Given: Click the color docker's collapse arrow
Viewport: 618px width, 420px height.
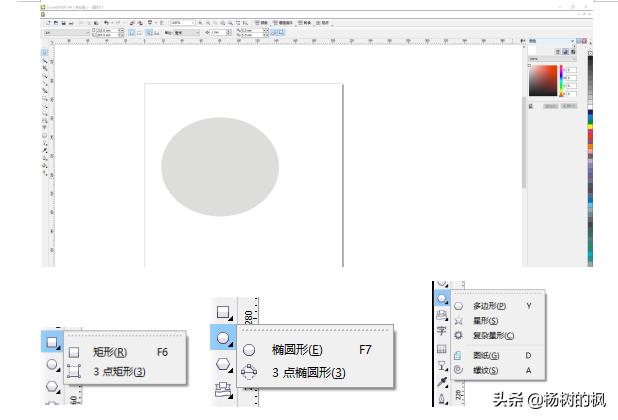Looking at the screenshot, I should 572,41.
